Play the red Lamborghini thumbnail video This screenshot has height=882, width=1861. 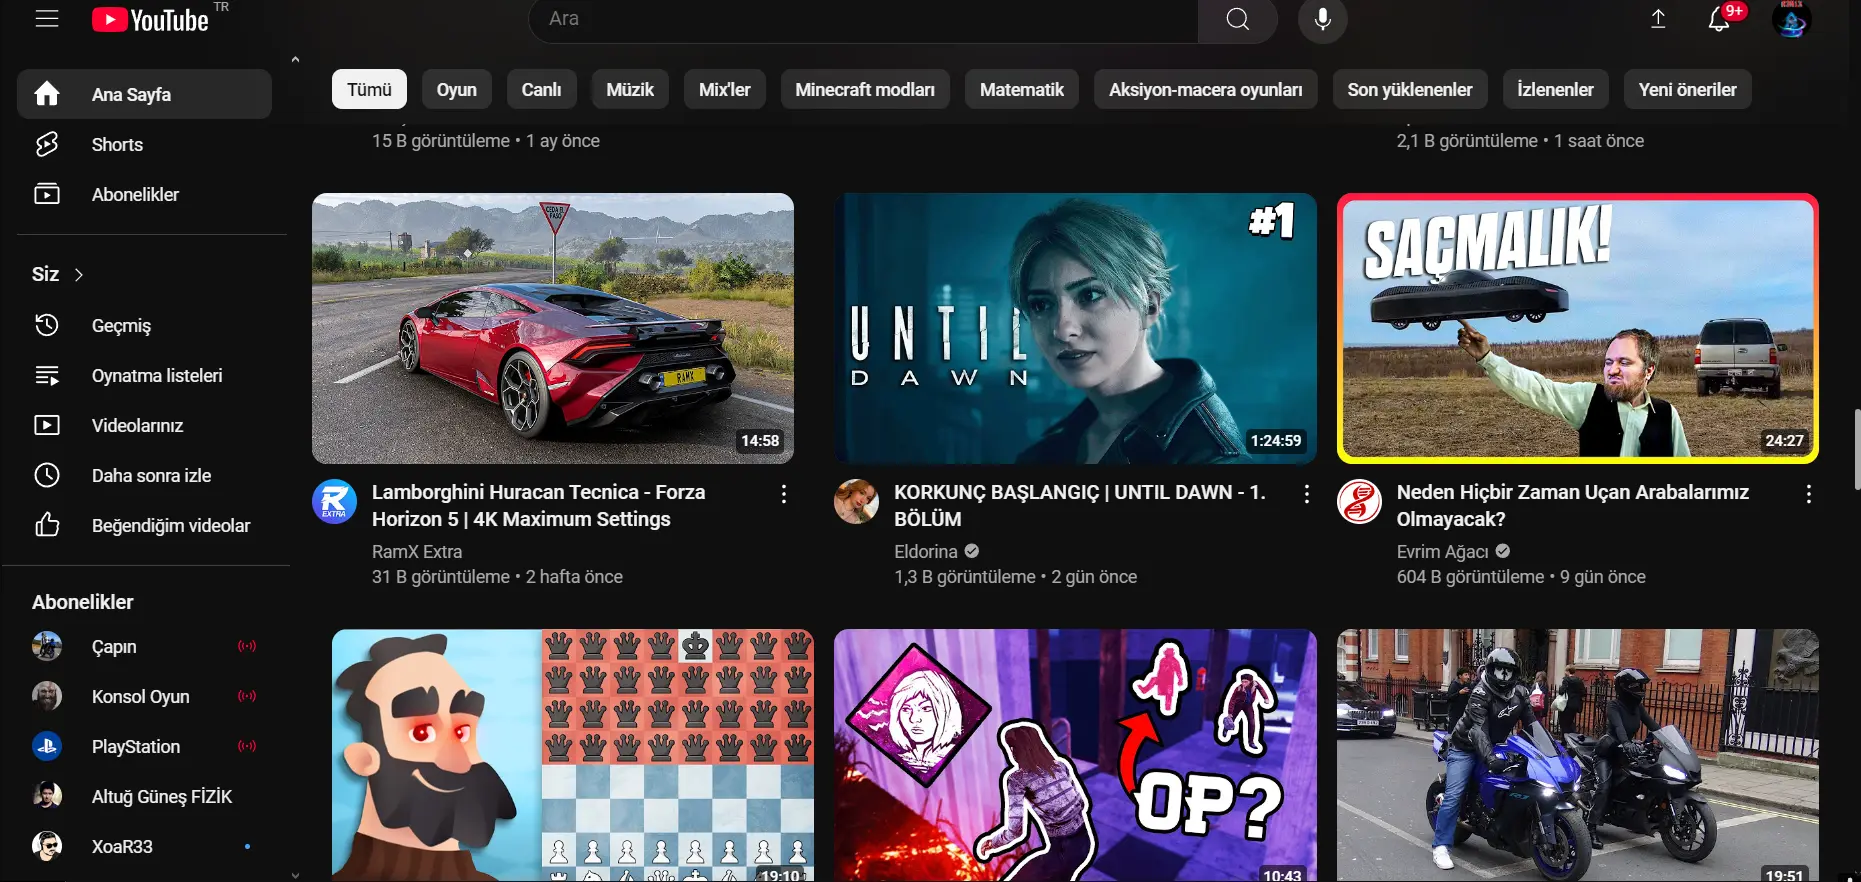(x=553, y=328)
